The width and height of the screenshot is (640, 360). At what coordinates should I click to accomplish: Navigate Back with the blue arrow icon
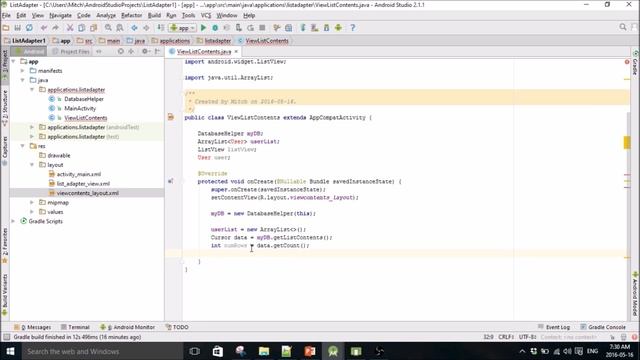point(134,28)
